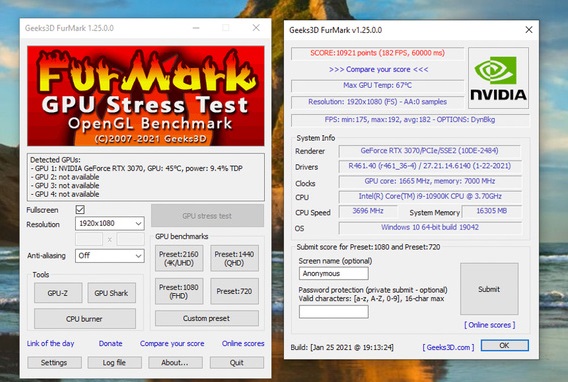Image resolution: width=568 pixels, height=382 pixels.
Task: Launch GPU-Z tool
Action: [x=58, y=293]
